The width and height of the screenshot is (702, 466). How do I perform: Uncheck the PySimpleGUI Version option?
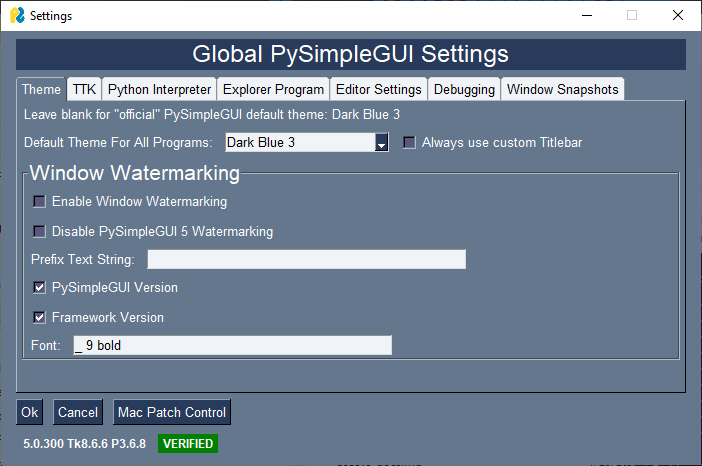pyautogui.click(x=40, y=288)
